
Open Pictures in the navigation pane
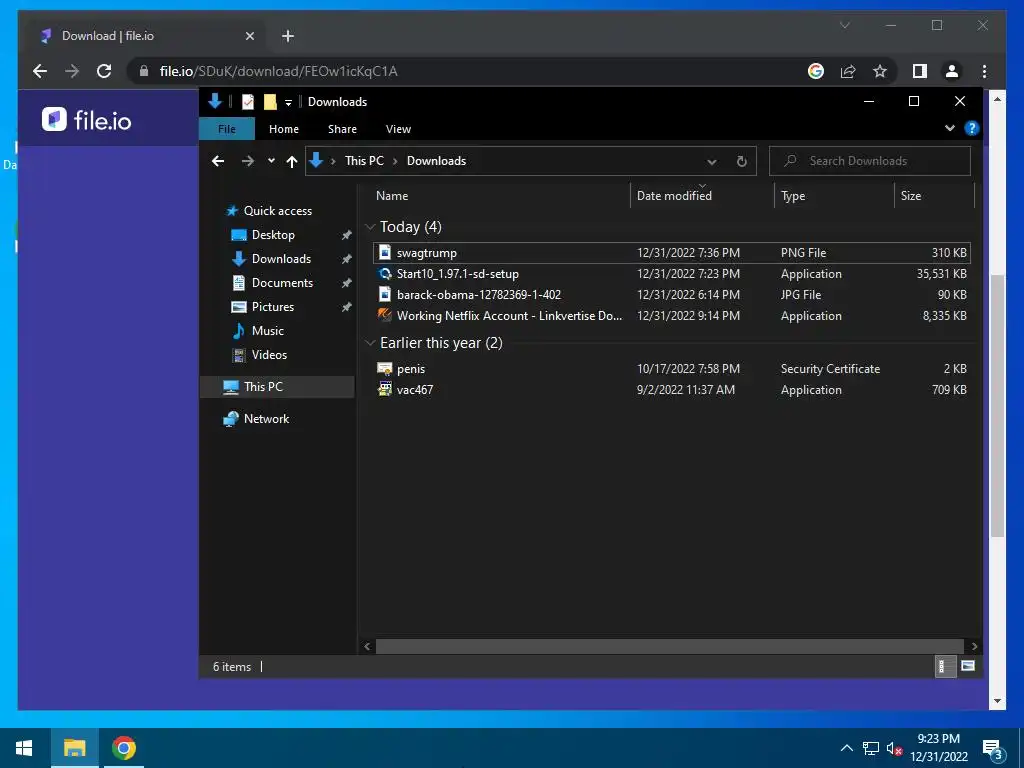click(272, 307)
